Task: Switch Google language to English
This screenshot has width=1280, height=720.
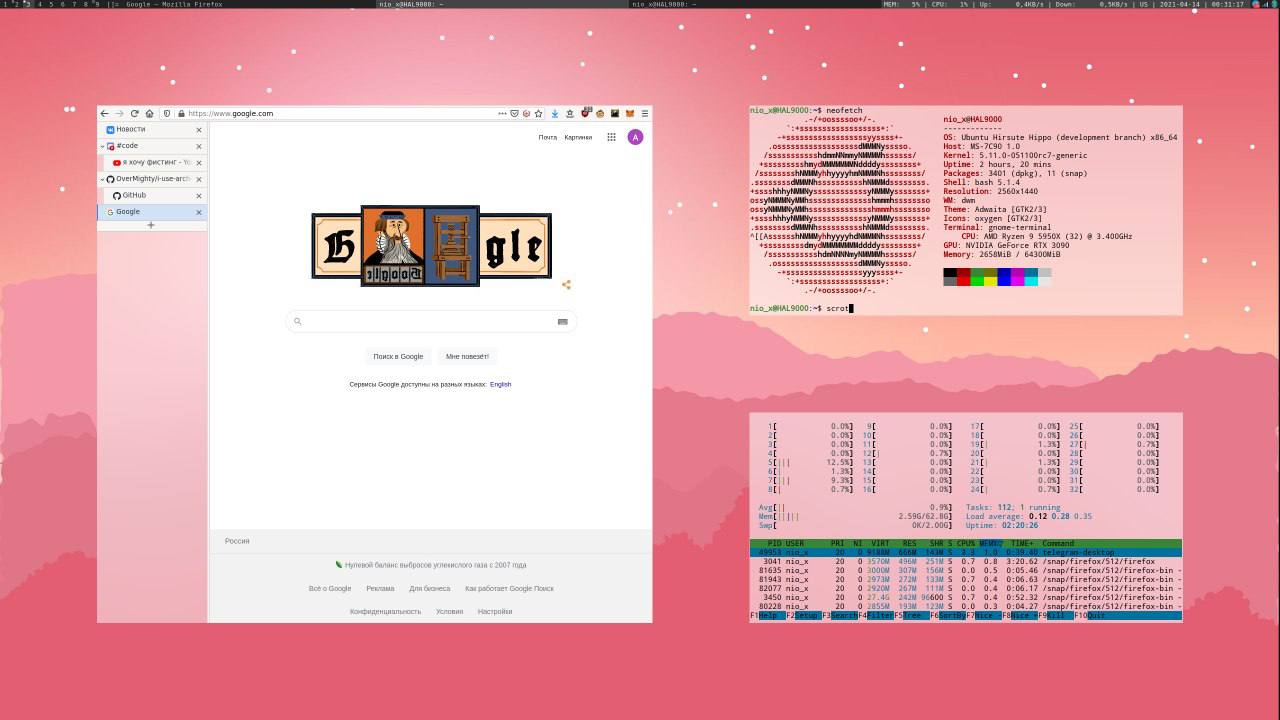Action: [x=500, y=384]
